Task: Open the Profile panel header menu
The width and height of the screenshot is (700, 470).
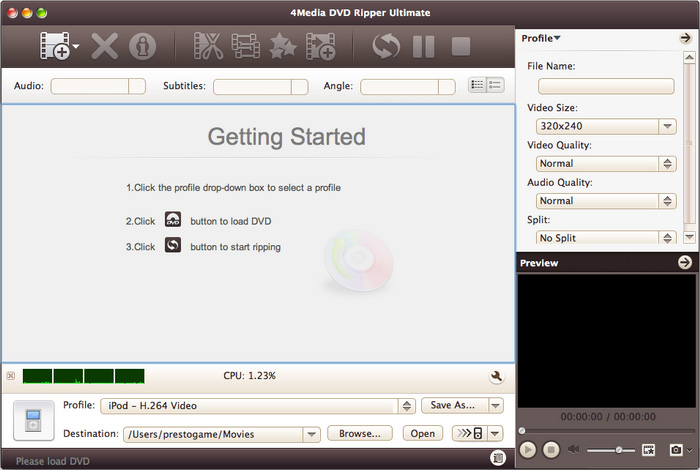Action: point(541,38)
